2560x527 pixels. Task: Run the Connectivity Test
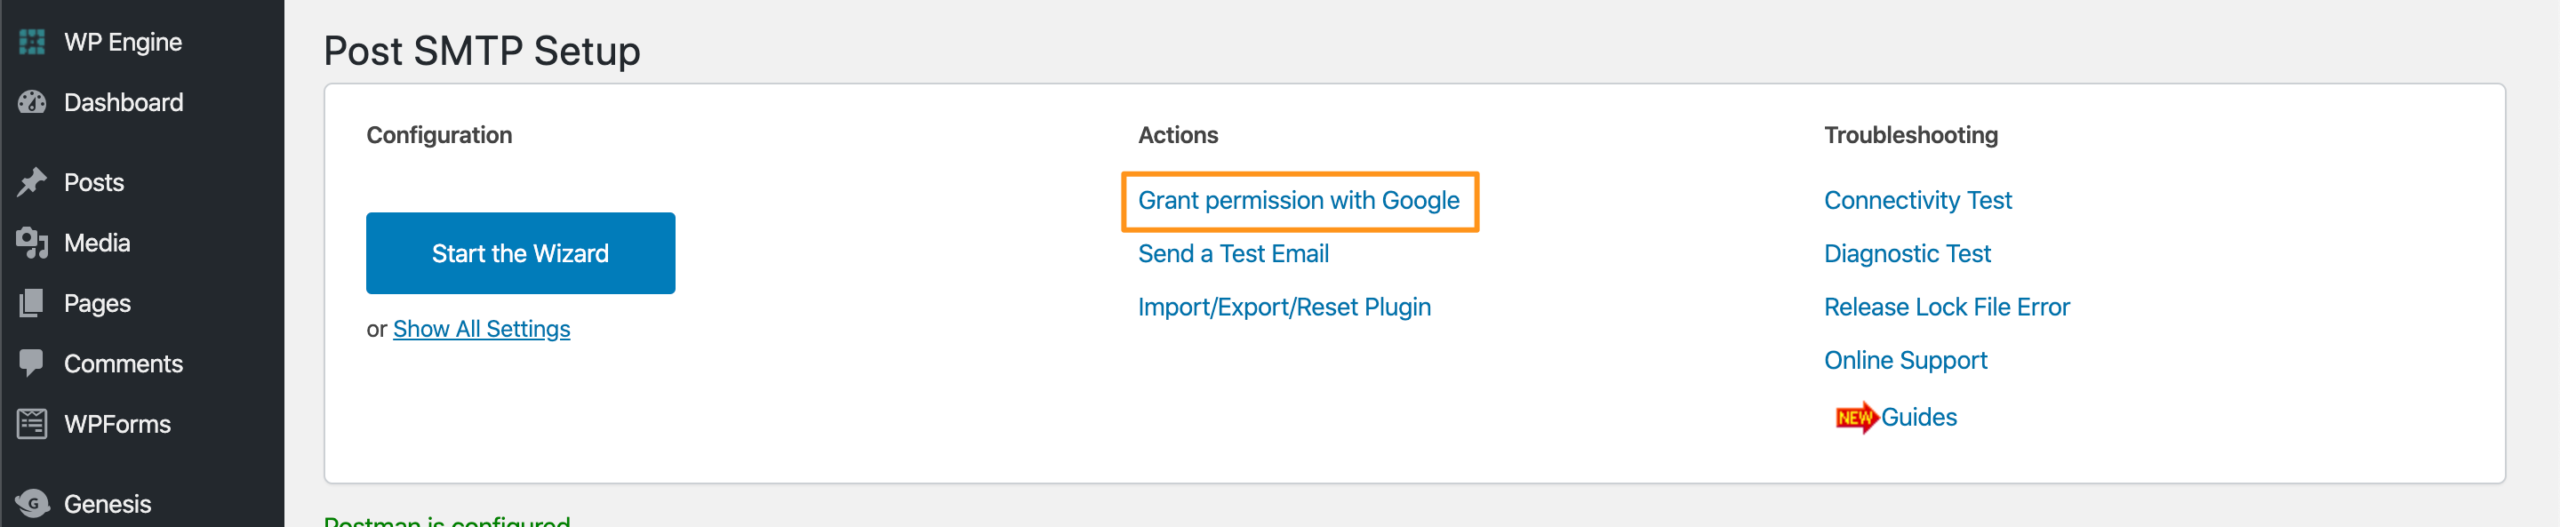tap(1917, 201)
